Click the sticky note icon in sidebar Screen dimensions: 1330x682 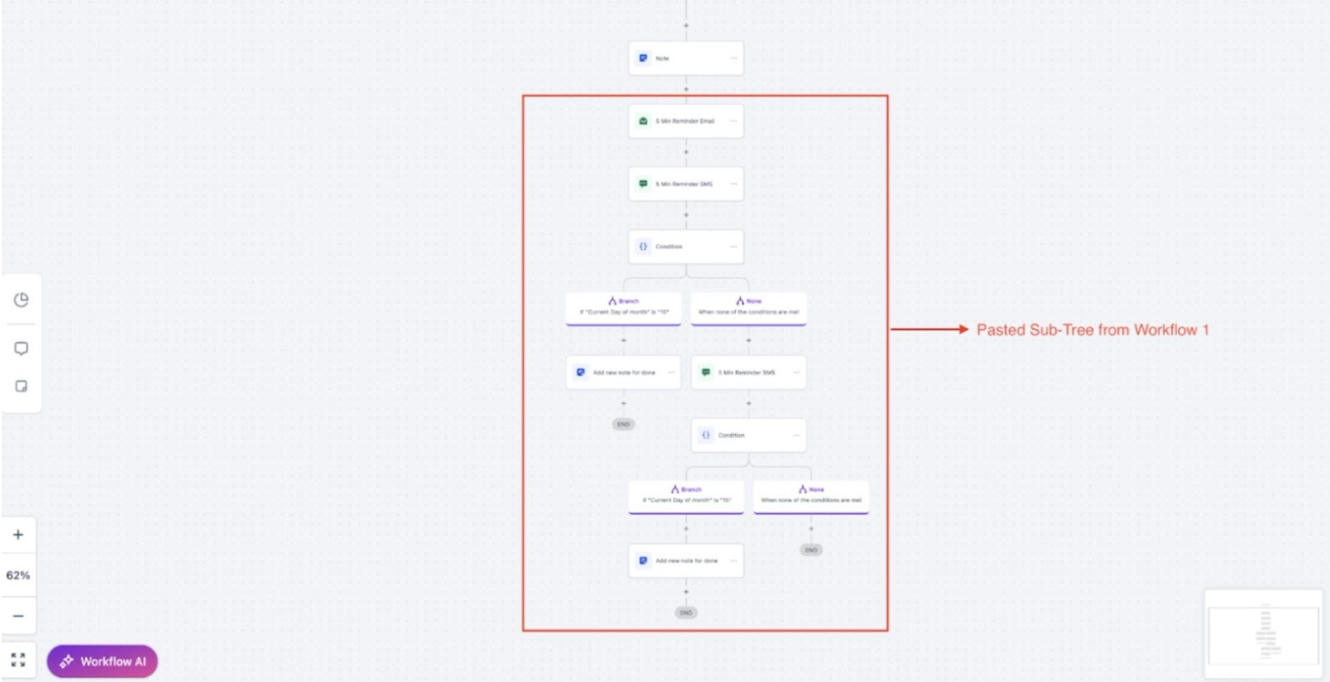coord(21,386)
